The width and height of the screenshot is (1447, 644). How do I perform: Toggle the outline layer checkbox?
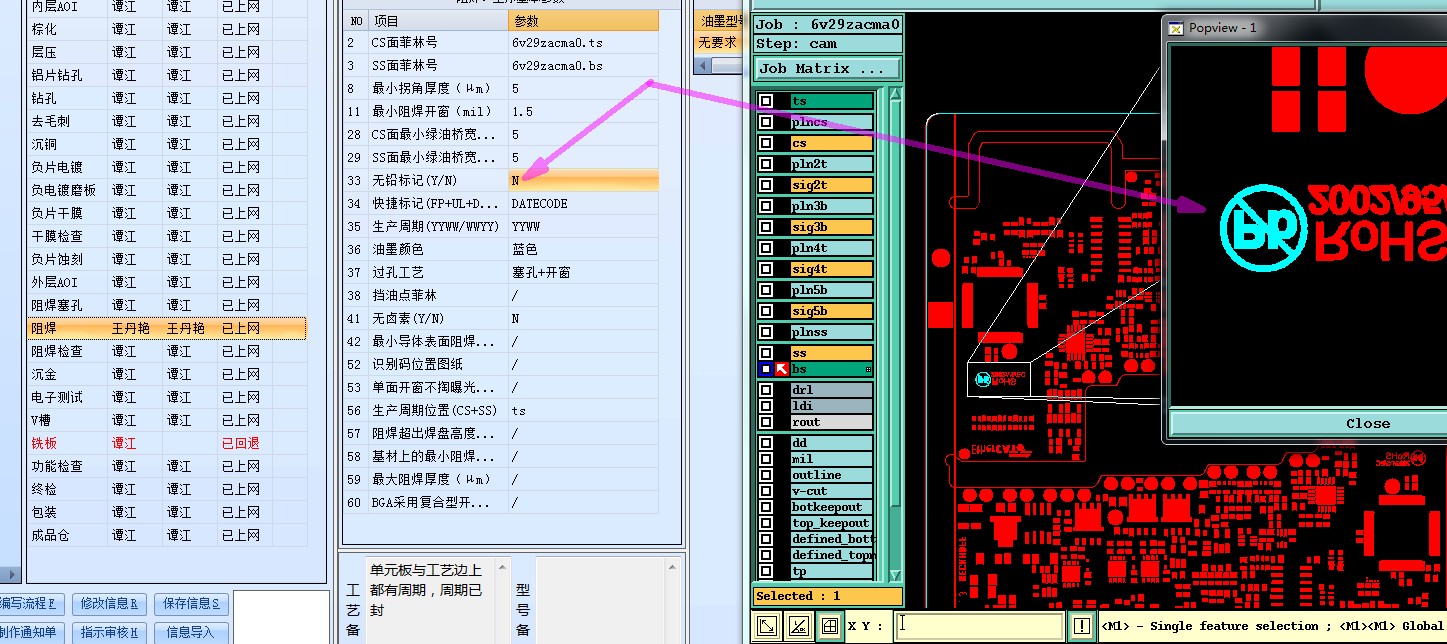[765, 475]
